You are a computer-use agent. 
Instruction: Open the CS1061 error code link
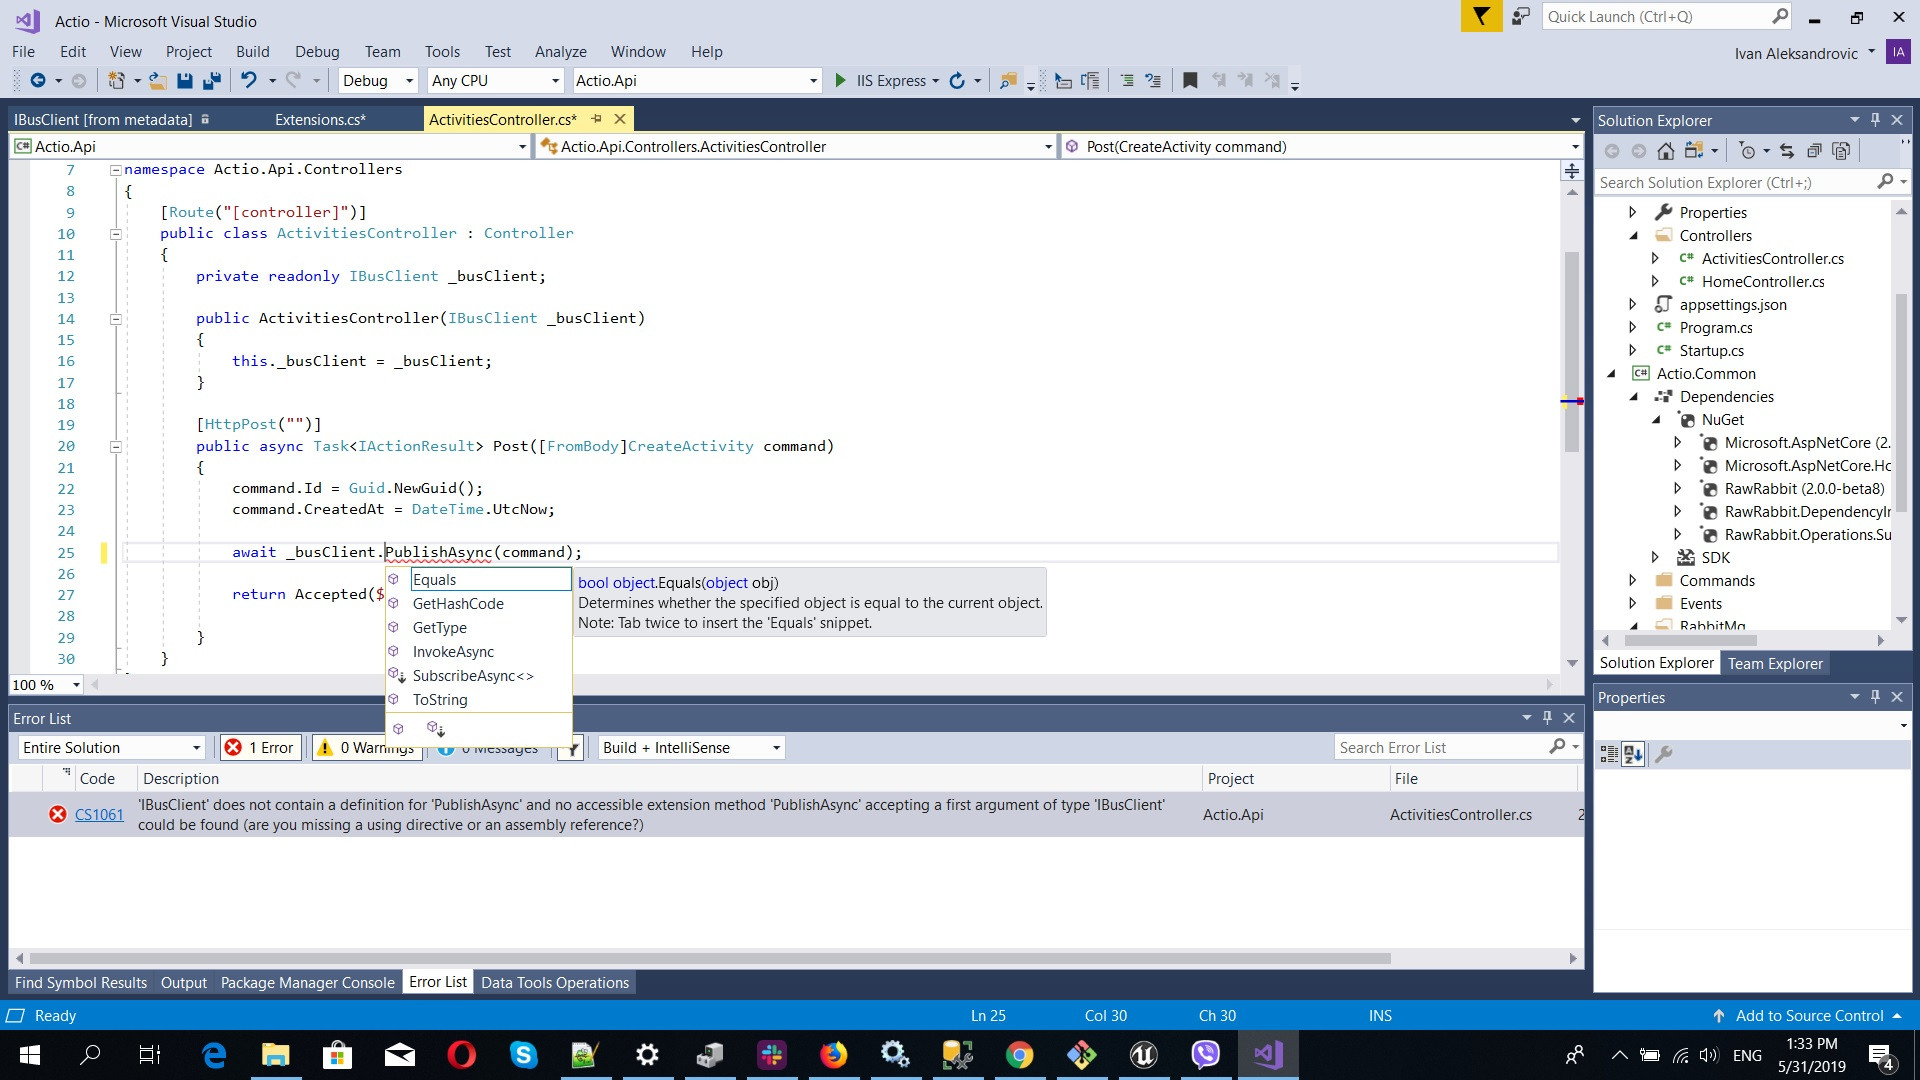(x=99, y=815)
